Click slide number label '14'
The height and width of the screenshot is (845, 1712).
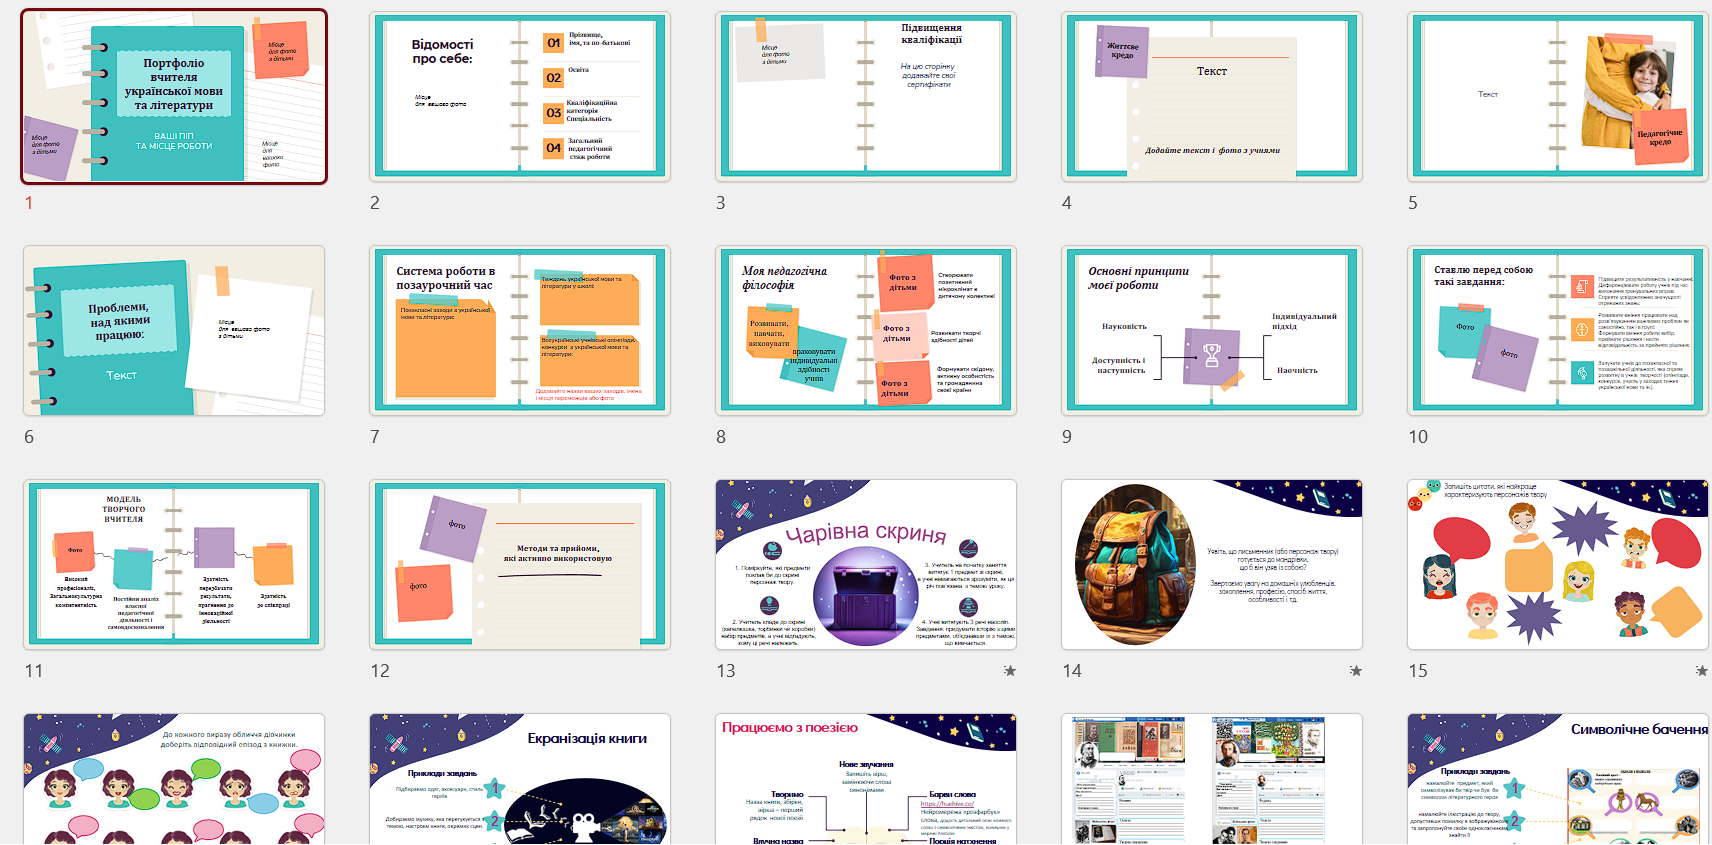(x=1072, y=671)
